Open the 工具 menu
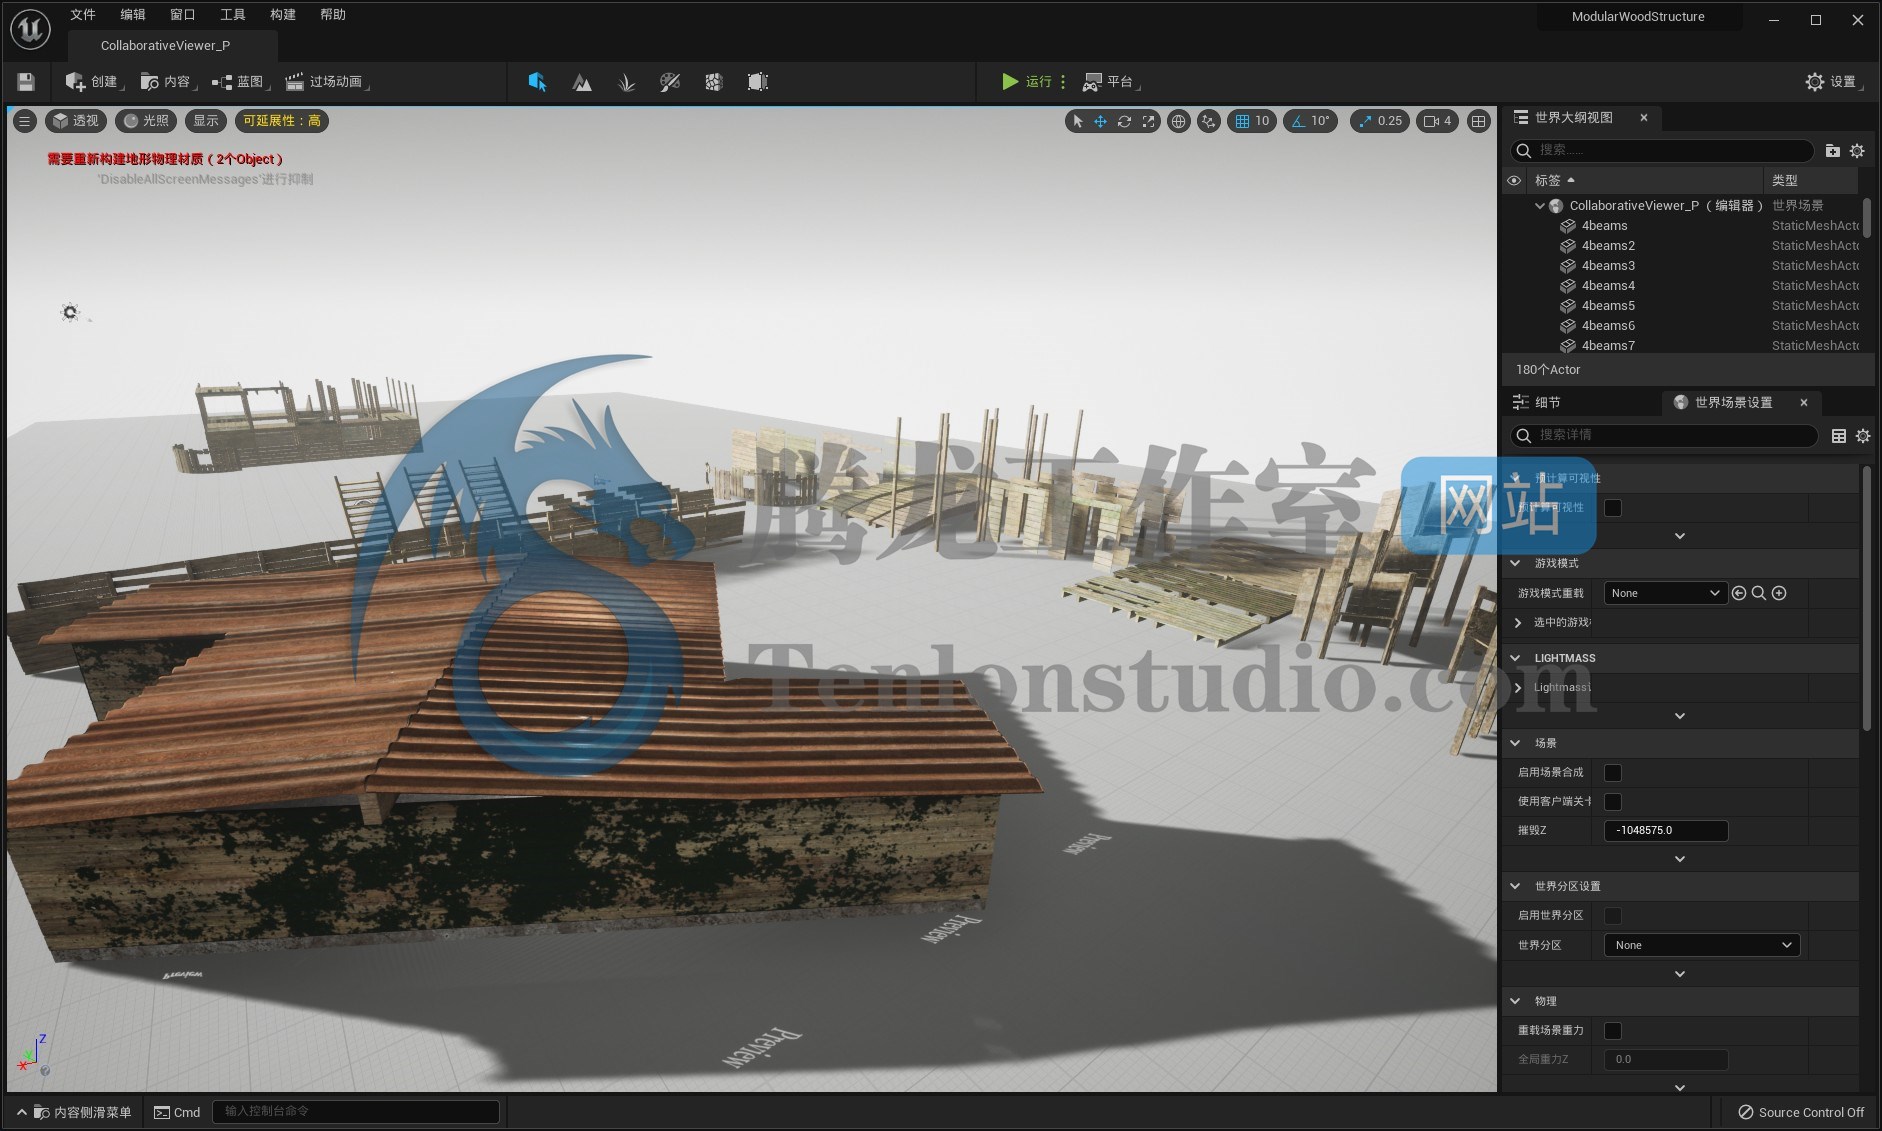The image size is (1882, 1131). pyautogui.click(x=233, y=15)
